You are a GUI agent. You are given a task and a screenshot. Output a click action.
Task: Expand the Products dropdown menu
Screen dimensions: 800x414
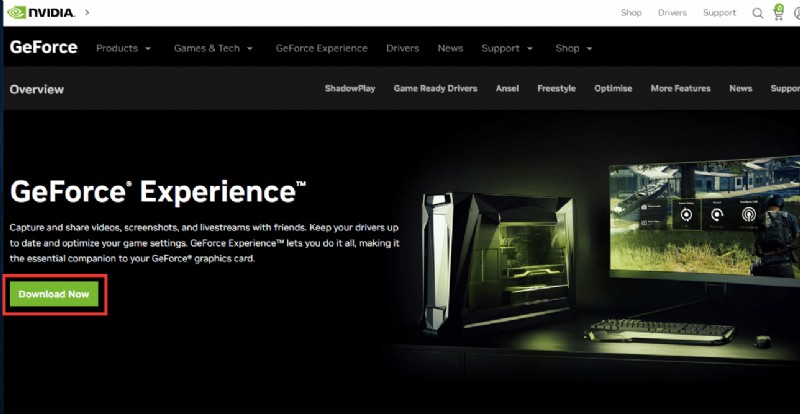(x=124, y=48)
